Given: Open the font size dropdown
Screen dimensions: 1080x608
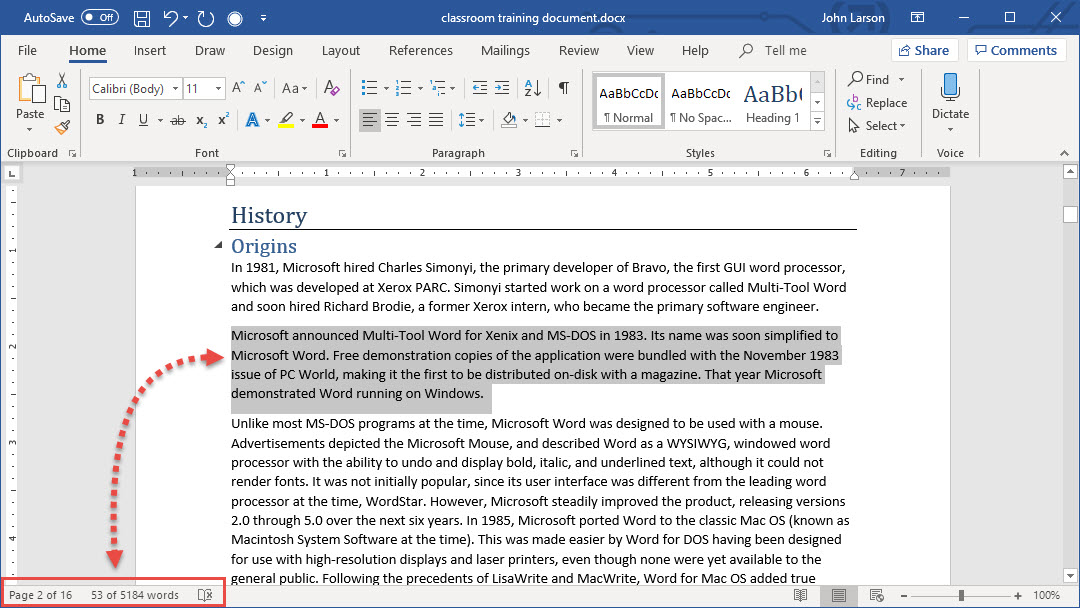Looking at the screenshot, I should (x=219, y=89).
